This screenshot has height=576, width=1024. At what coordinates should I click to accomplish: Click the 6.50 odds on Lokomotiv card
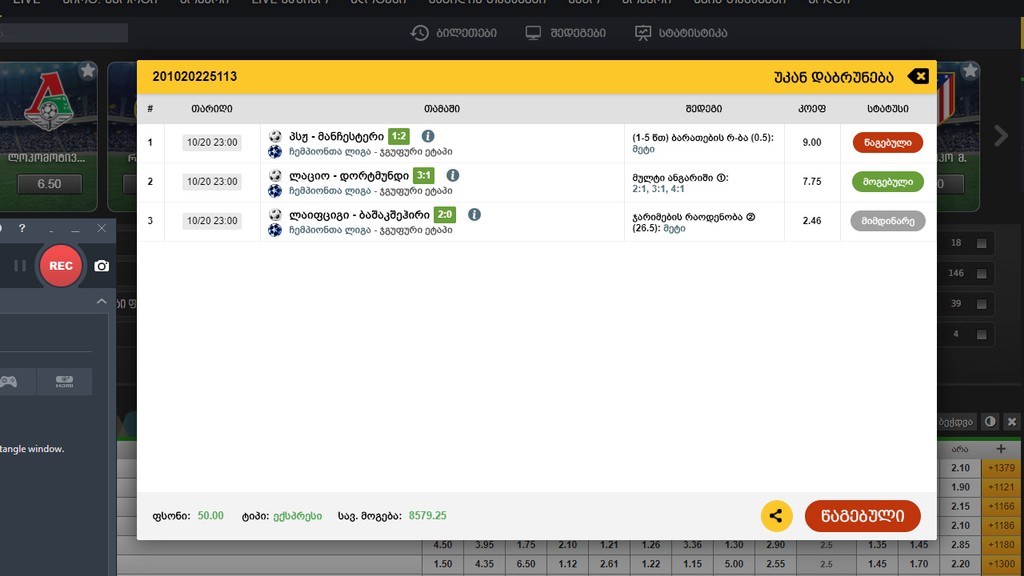coord(50,184)
